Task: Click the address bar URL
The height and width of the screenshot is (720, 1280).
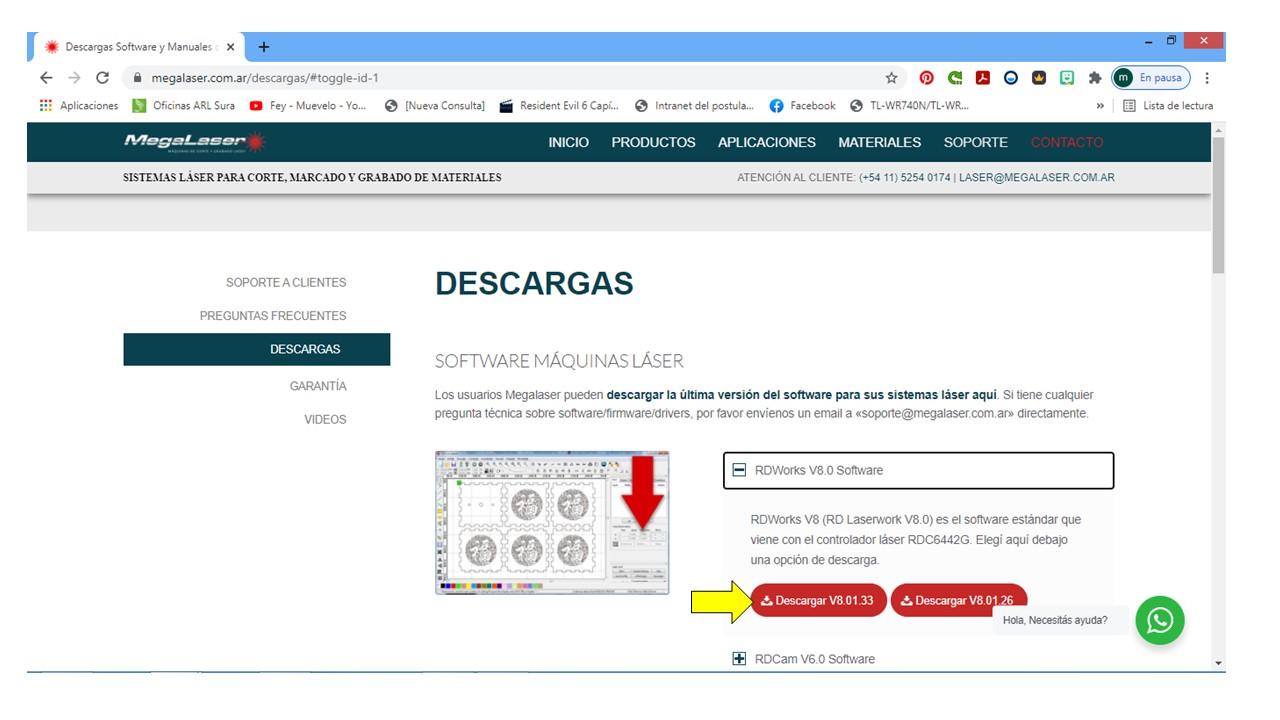Action: [x=265, y=78]
